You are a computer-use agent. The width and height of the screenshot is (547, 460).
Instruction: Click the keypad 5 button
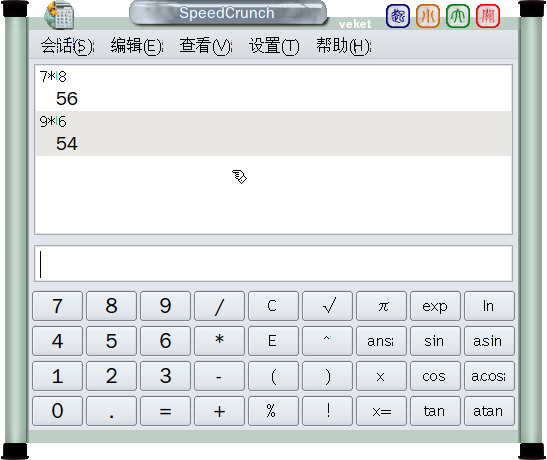[111, 341]
